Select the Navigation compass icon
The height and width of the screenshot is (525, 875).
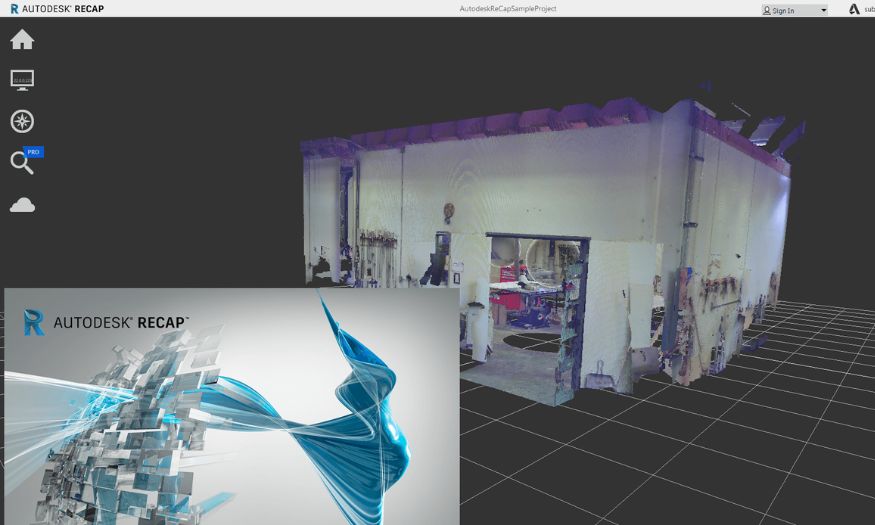point(22,121)
